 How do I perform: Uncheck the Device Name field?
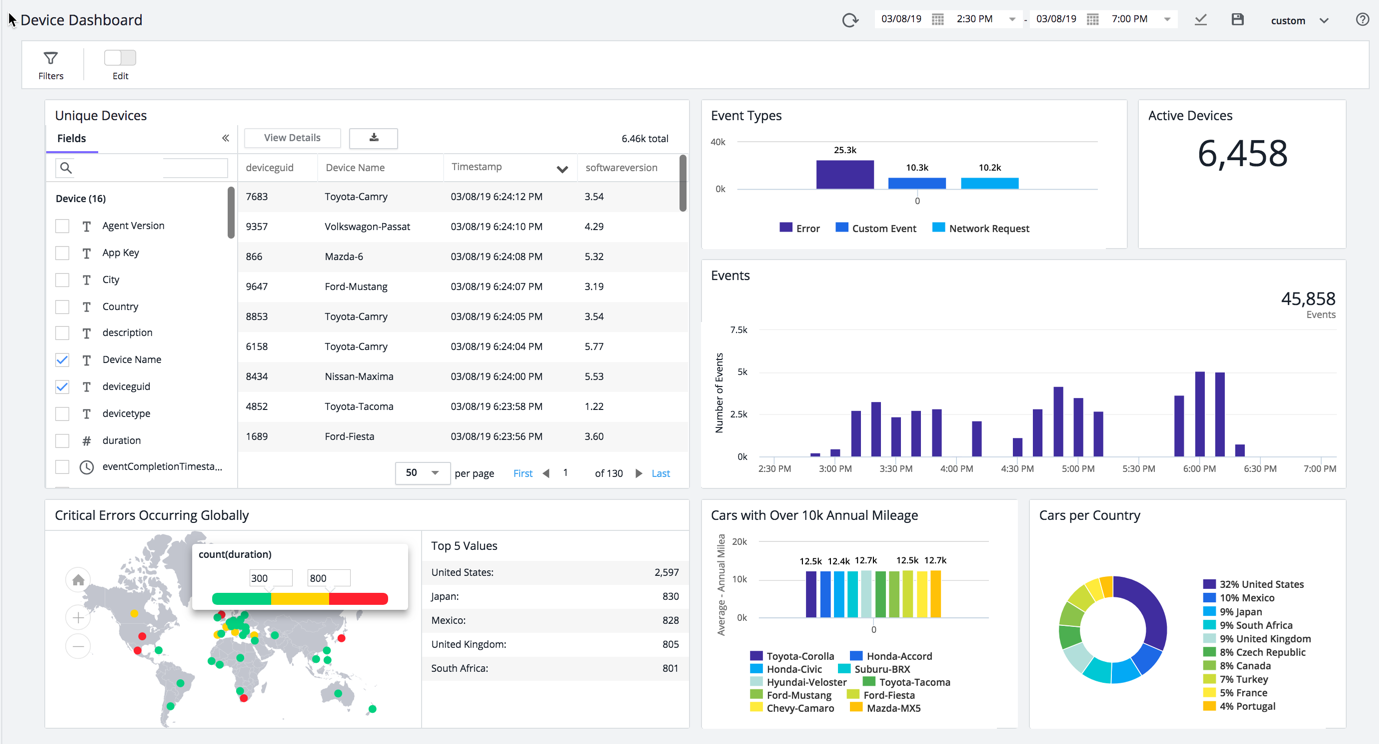pyautogui.click(x=62, y=360)
